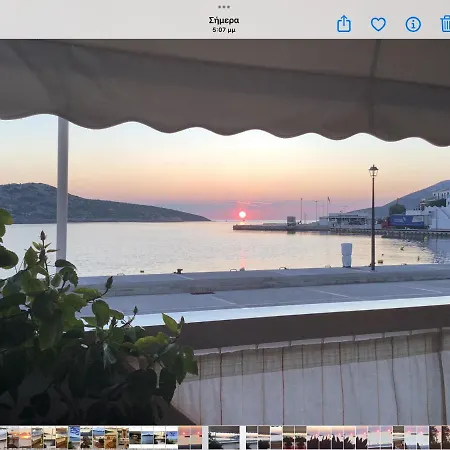
Task: Delete the photo using the trash icon
Action: [x=445, y=24]
